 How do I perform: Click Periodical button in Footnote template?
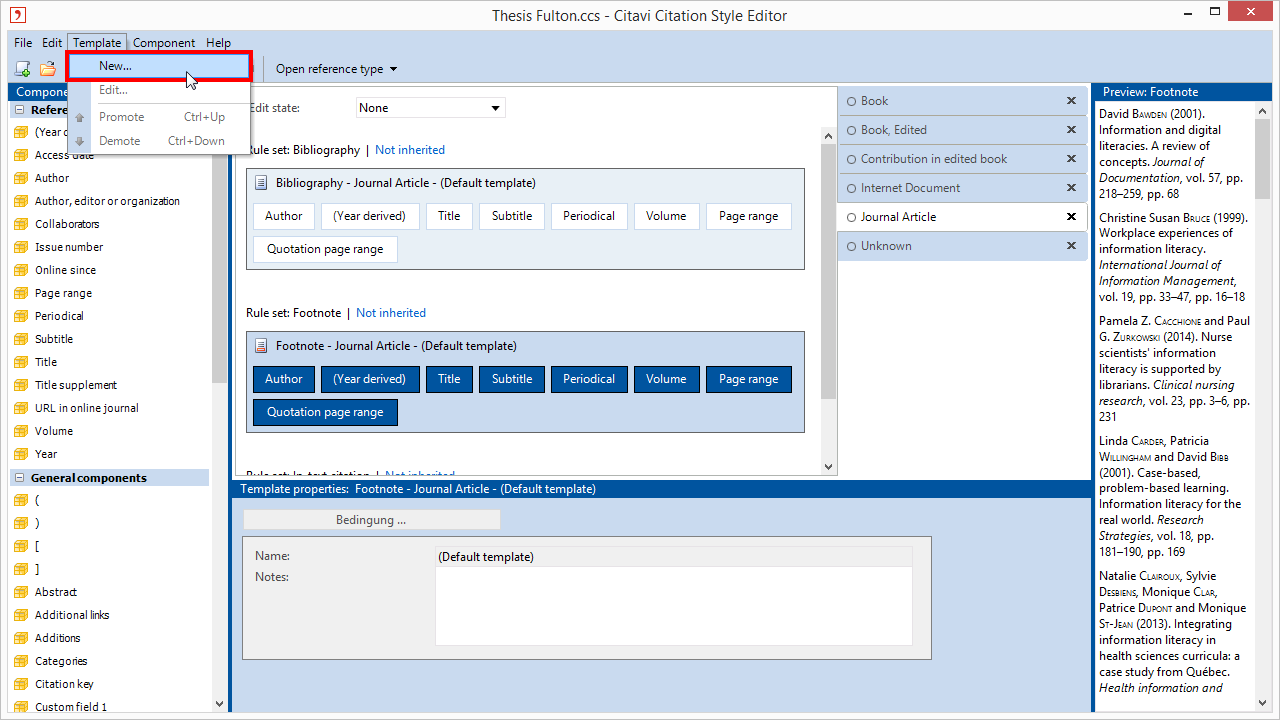pos(589,379)
